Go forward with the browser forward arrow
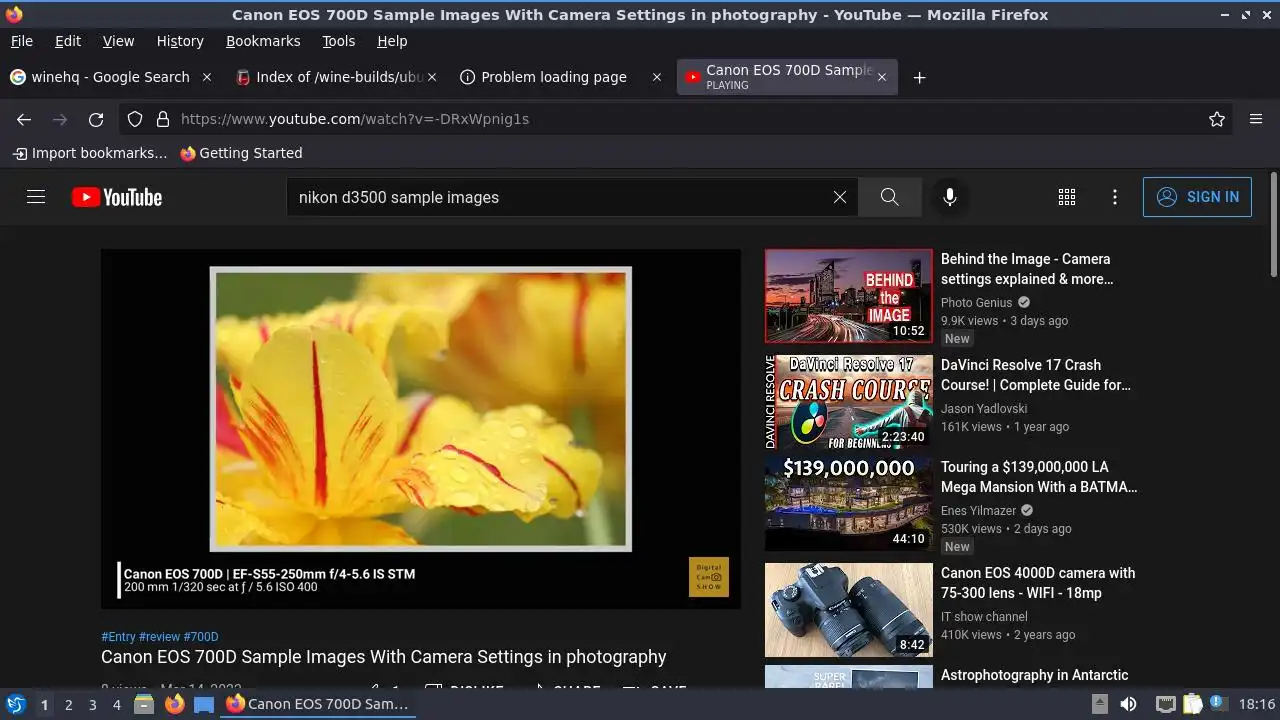 click(60, 119)
